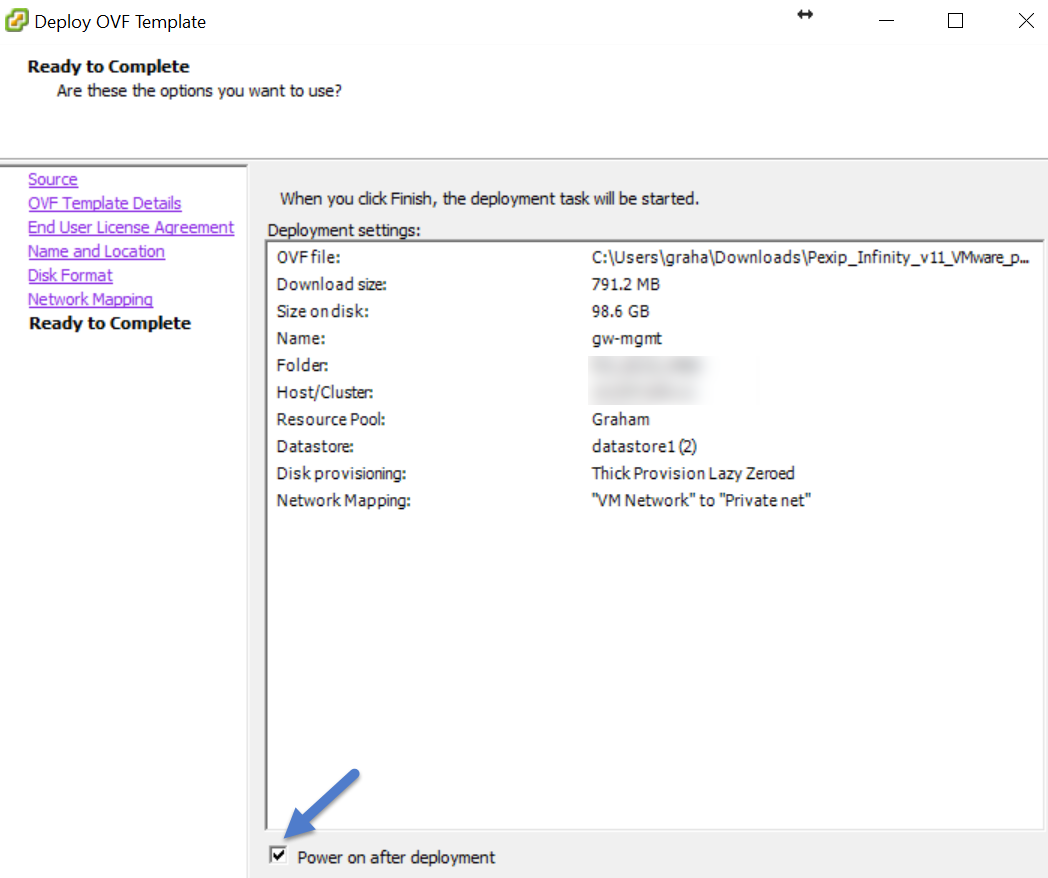
Task: Review the Network Mapping step
Action: (90, 299)
